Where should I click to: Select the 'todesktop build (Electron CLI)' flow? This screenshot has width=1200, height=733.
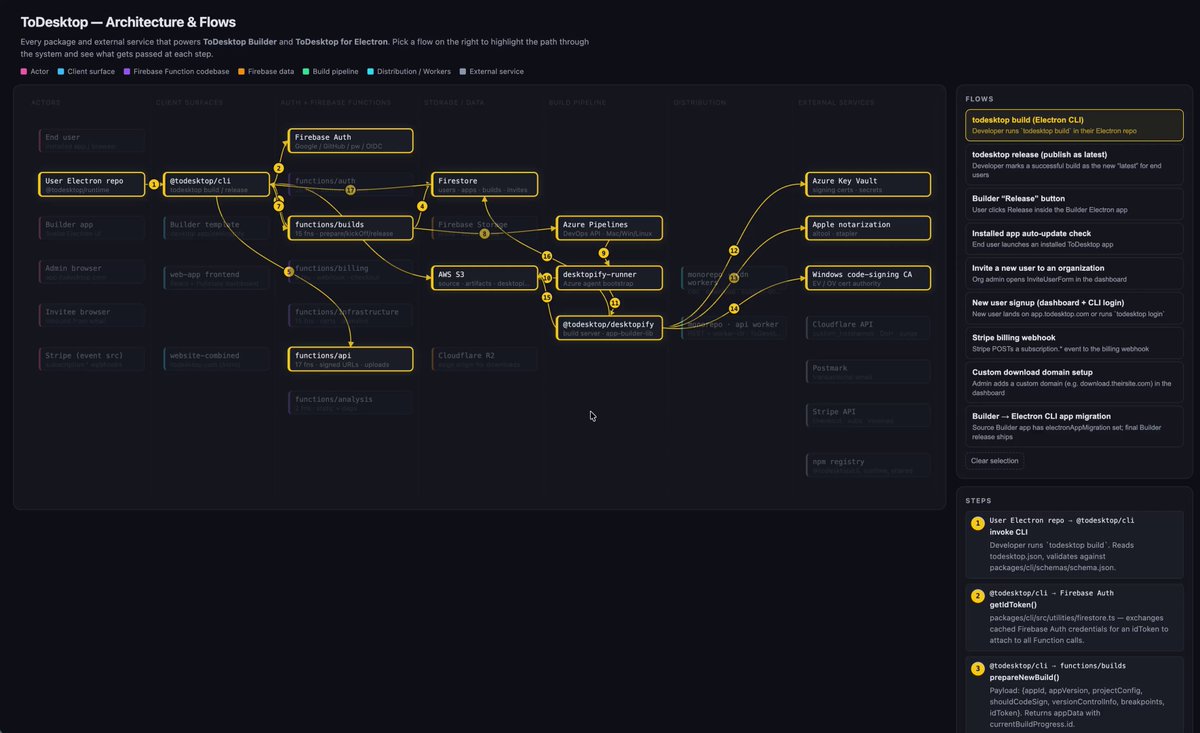(1074, 125)
